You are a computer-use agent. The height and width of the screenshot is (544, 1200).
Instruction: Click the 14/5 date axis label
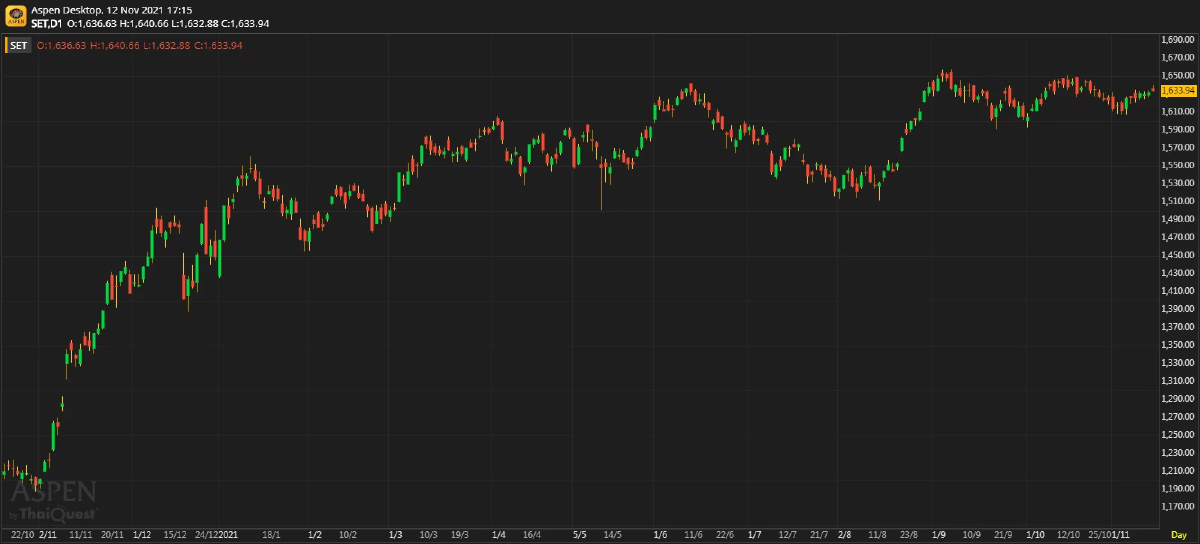(612, 535)
